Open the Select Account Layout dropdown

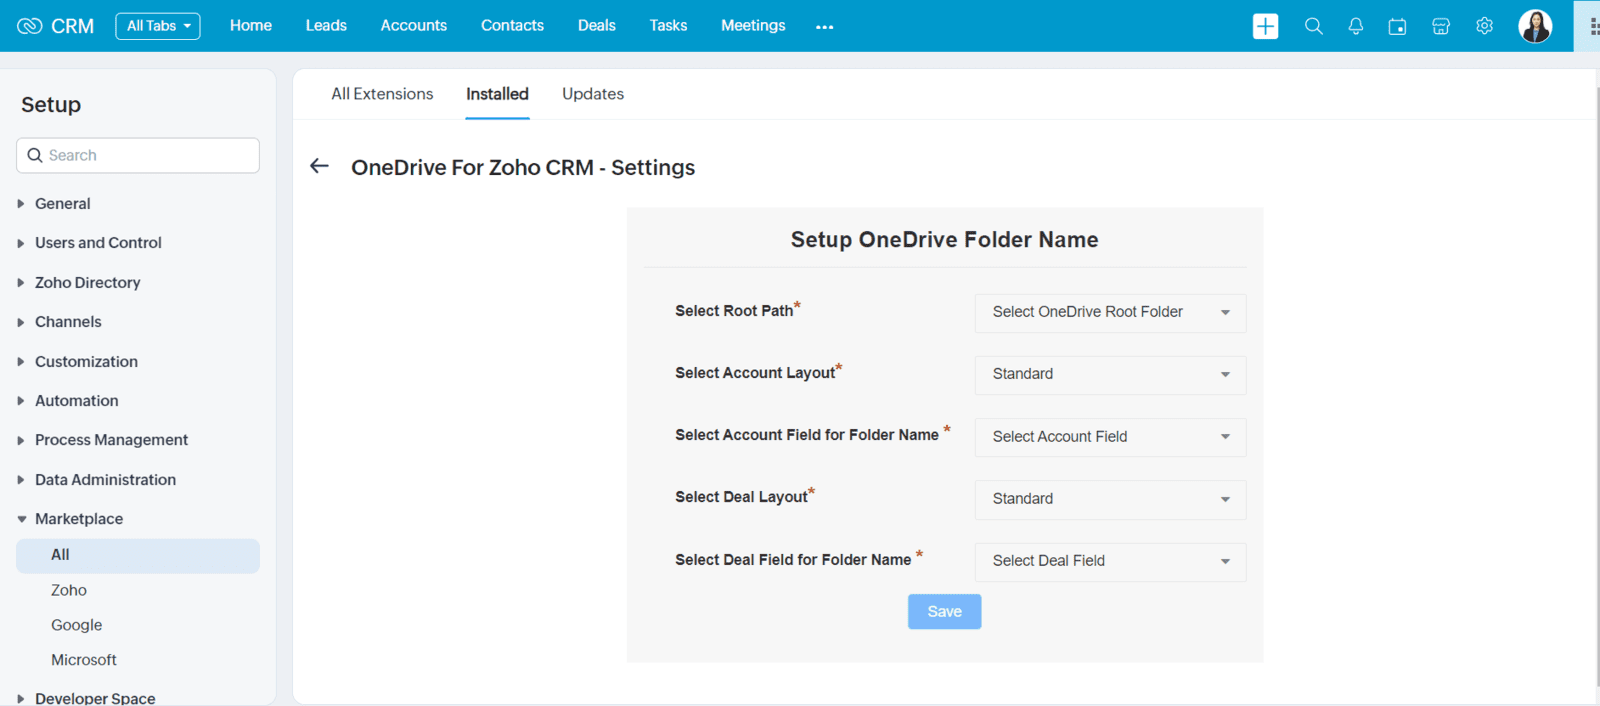point(1110,375)
